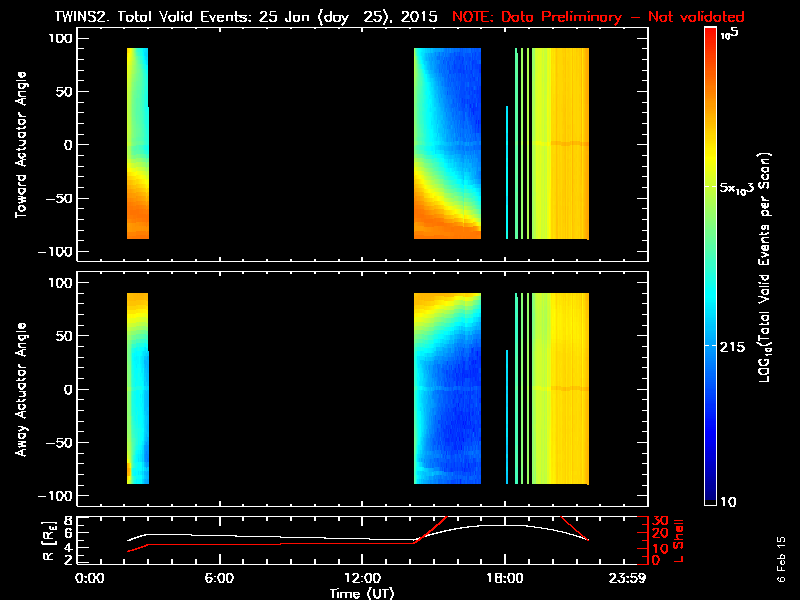Click the 5x10³ colorbar tick label
Image resolution: width=800 pixels, height=600 pixels.
click(x=744, y=188)
